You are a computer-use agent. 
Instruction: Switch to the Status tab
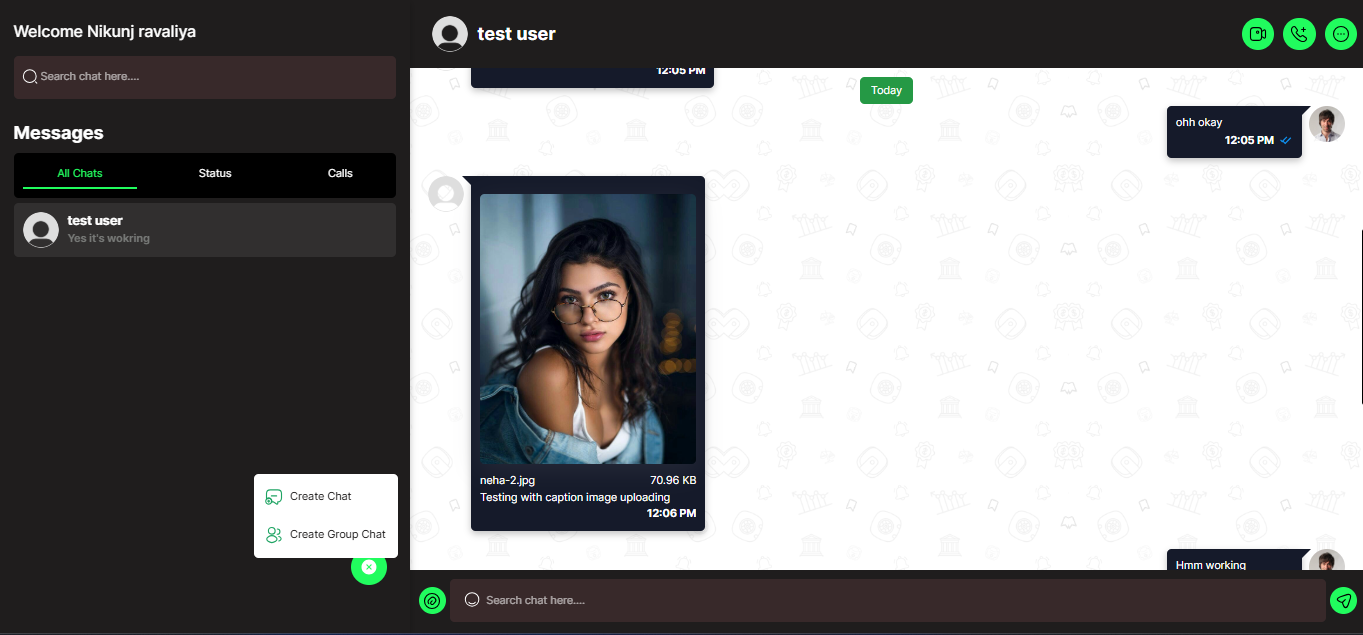coord(214,172)
